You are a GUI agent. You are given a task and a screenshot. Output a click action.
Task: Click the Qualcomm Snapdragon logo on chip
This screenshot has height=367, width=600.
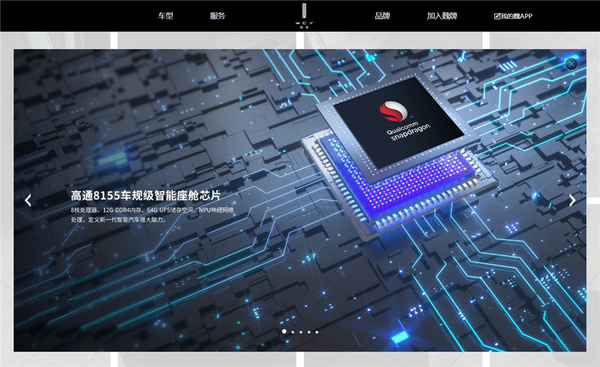tap(400, 121)
